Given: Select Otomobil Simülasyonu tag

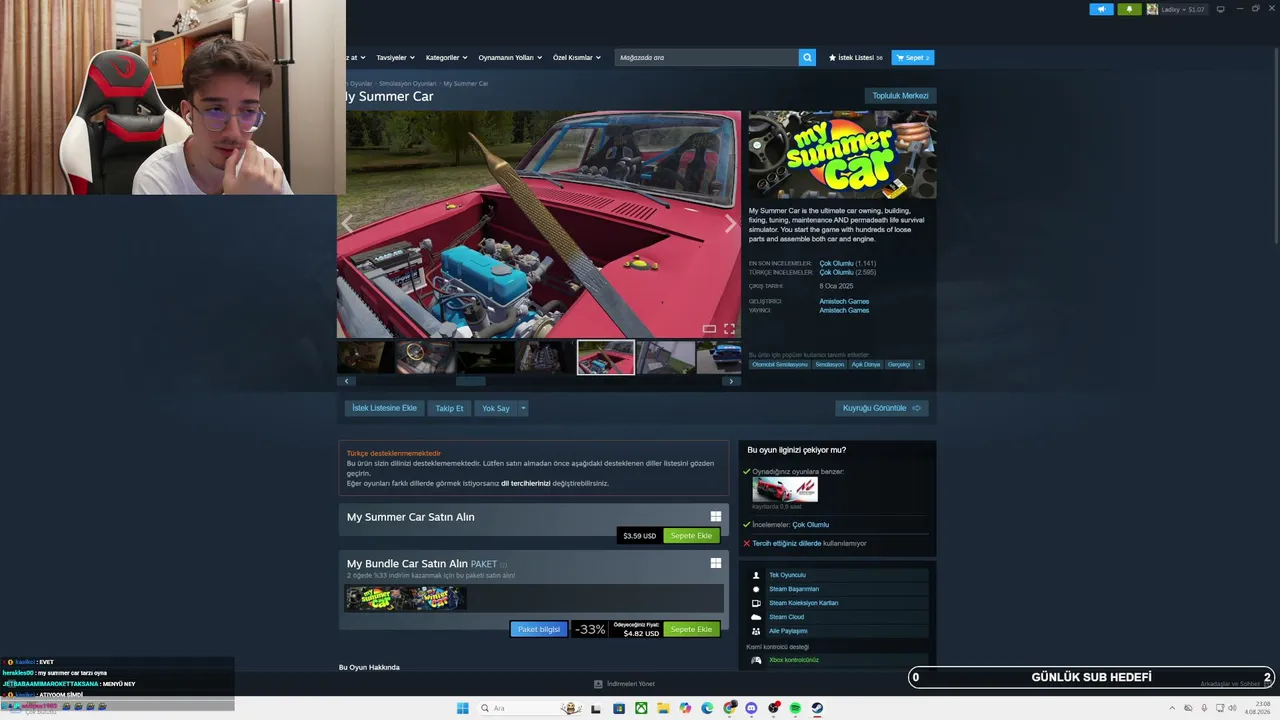Looking at the screenshot, I should pyautogui.click(x=780, y=364).
